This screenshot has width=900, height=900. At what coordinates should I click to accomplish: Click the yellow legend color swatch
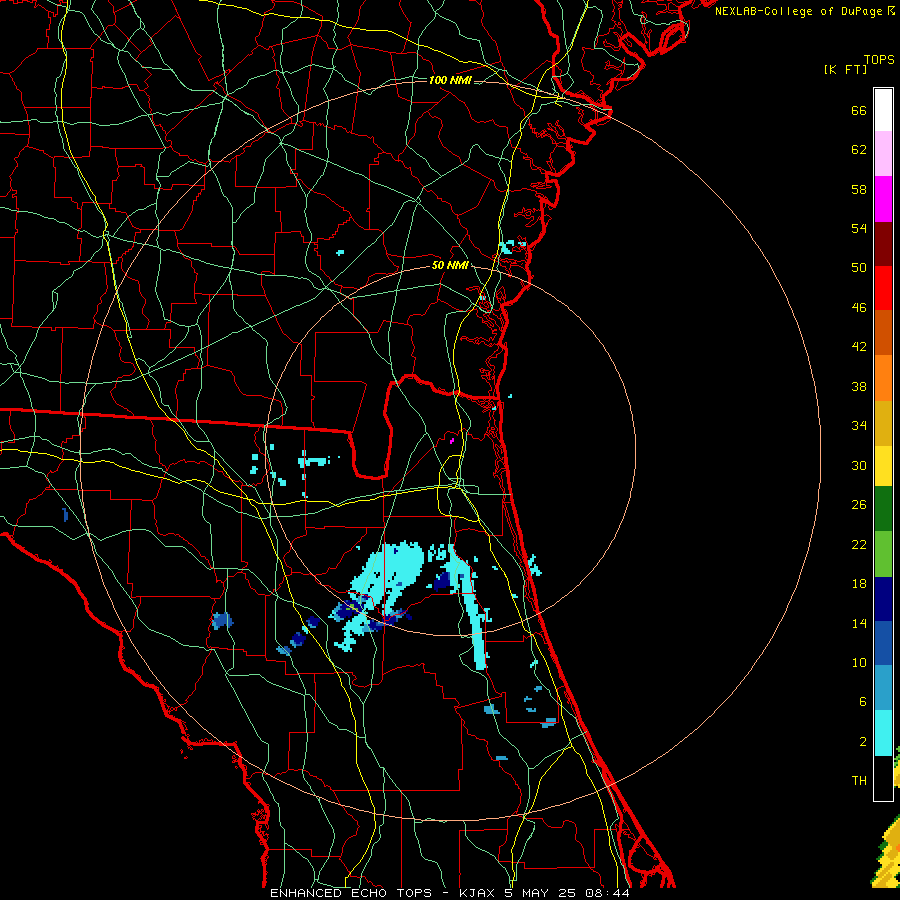(883, 466)
